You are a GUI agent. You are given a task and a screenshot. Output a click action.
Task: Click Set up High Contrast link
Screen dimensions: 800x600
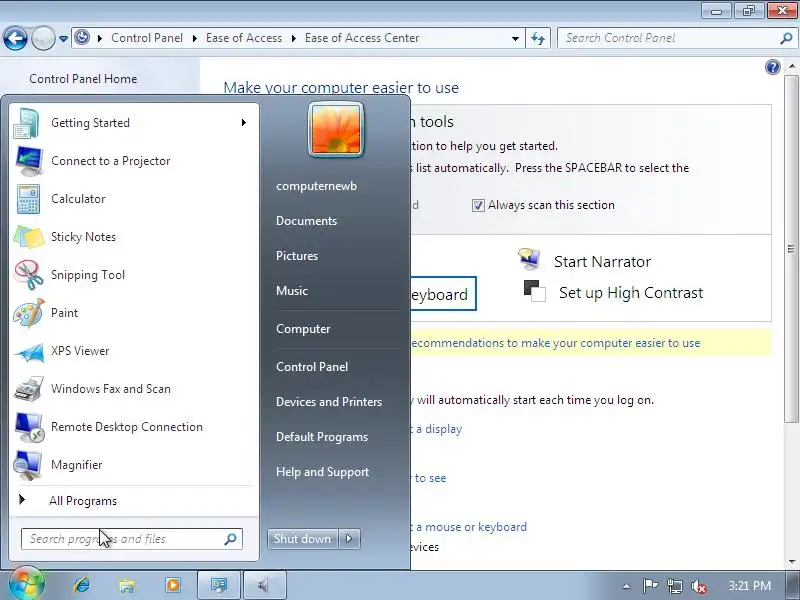tap(631, 293)
